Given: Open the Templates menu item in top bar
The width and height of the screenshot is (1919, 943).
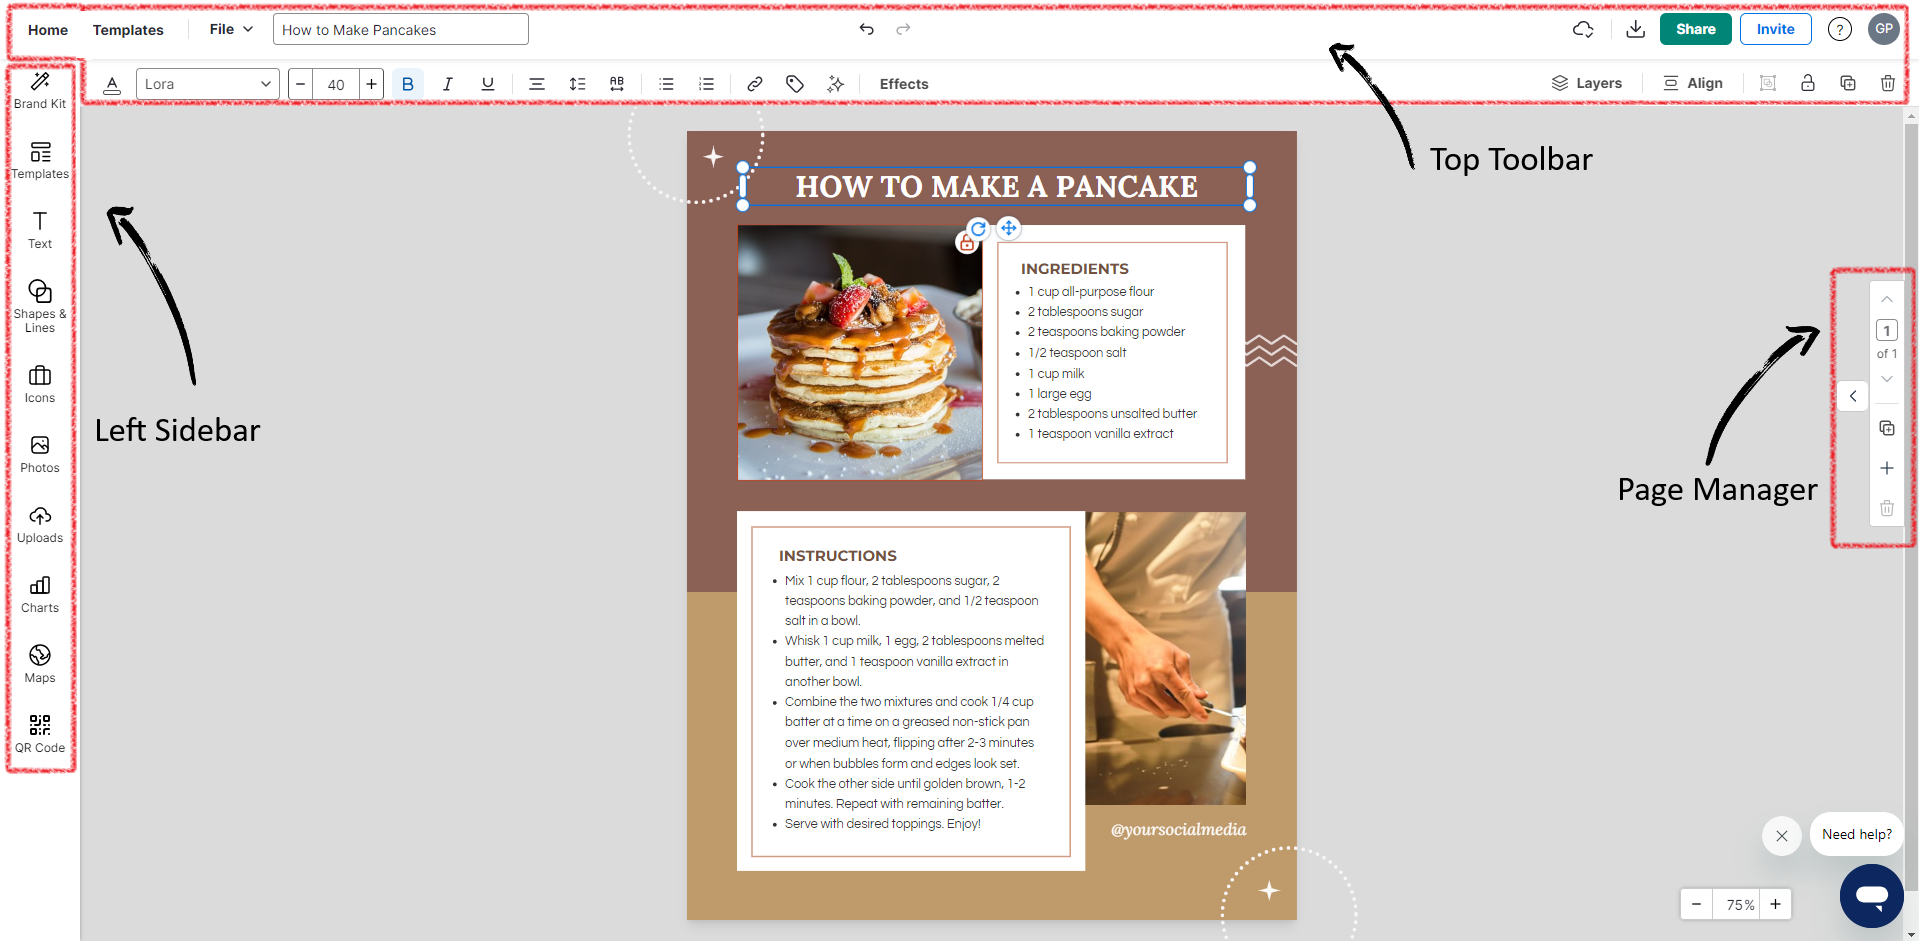Looking at the screenshot, I should coord(128,30).
